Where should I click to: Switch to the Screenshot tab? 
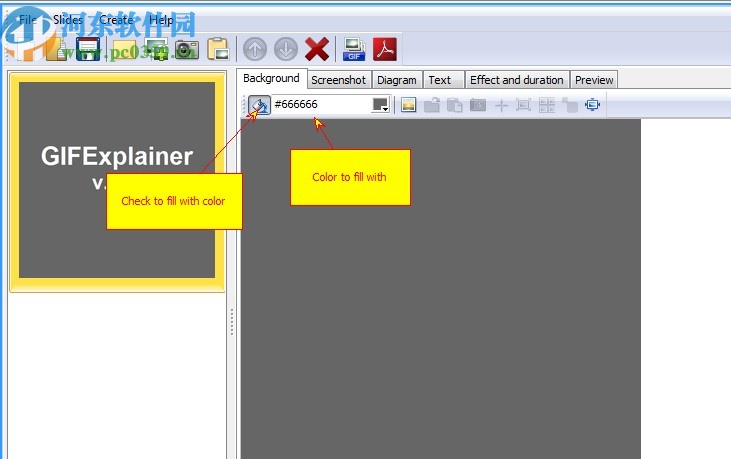[x=338, y=80]
